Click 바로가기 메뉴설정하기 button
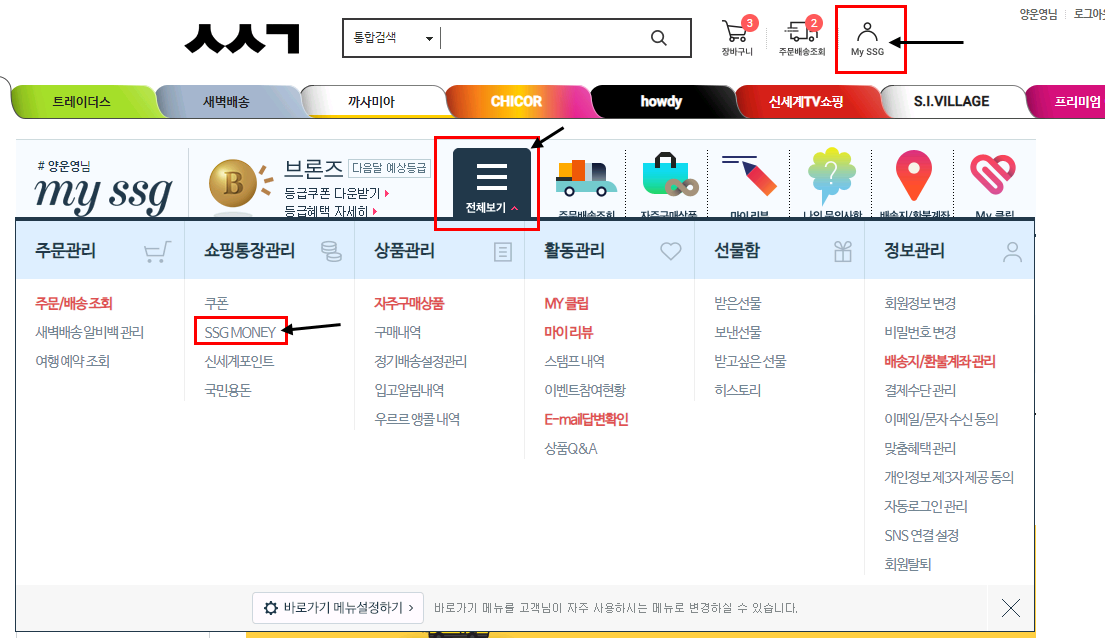 338,608
